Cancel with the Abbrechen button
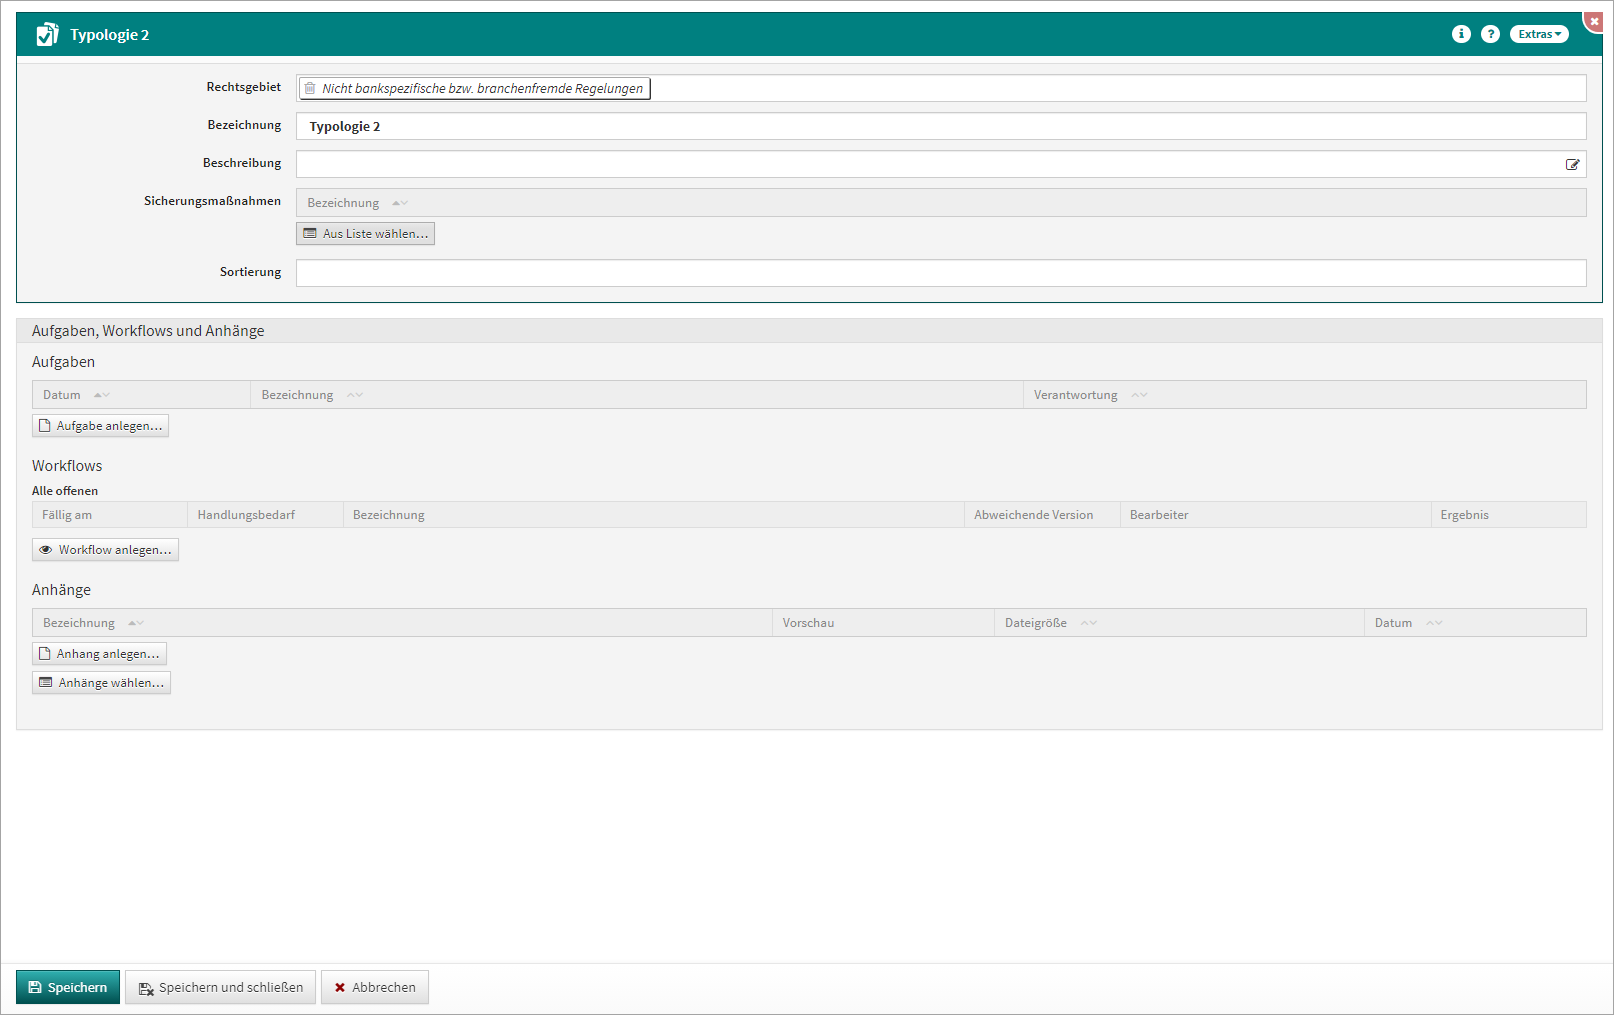The width and height of the screenshot is (1614, 1015). pyautogui.click(x=374, y=987)
